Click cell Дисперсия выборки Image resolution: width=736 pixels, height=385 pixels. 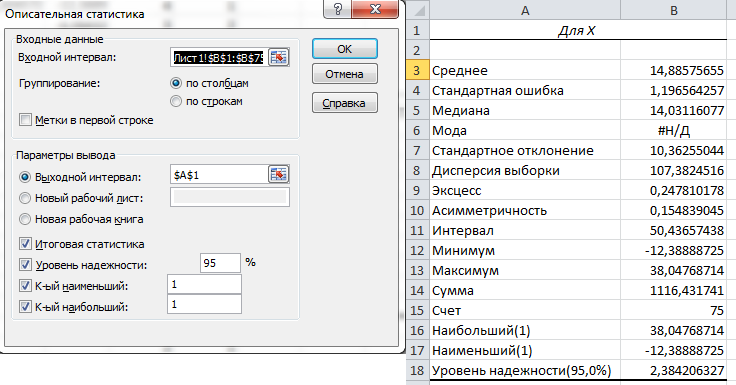click(x=525, y=170)
